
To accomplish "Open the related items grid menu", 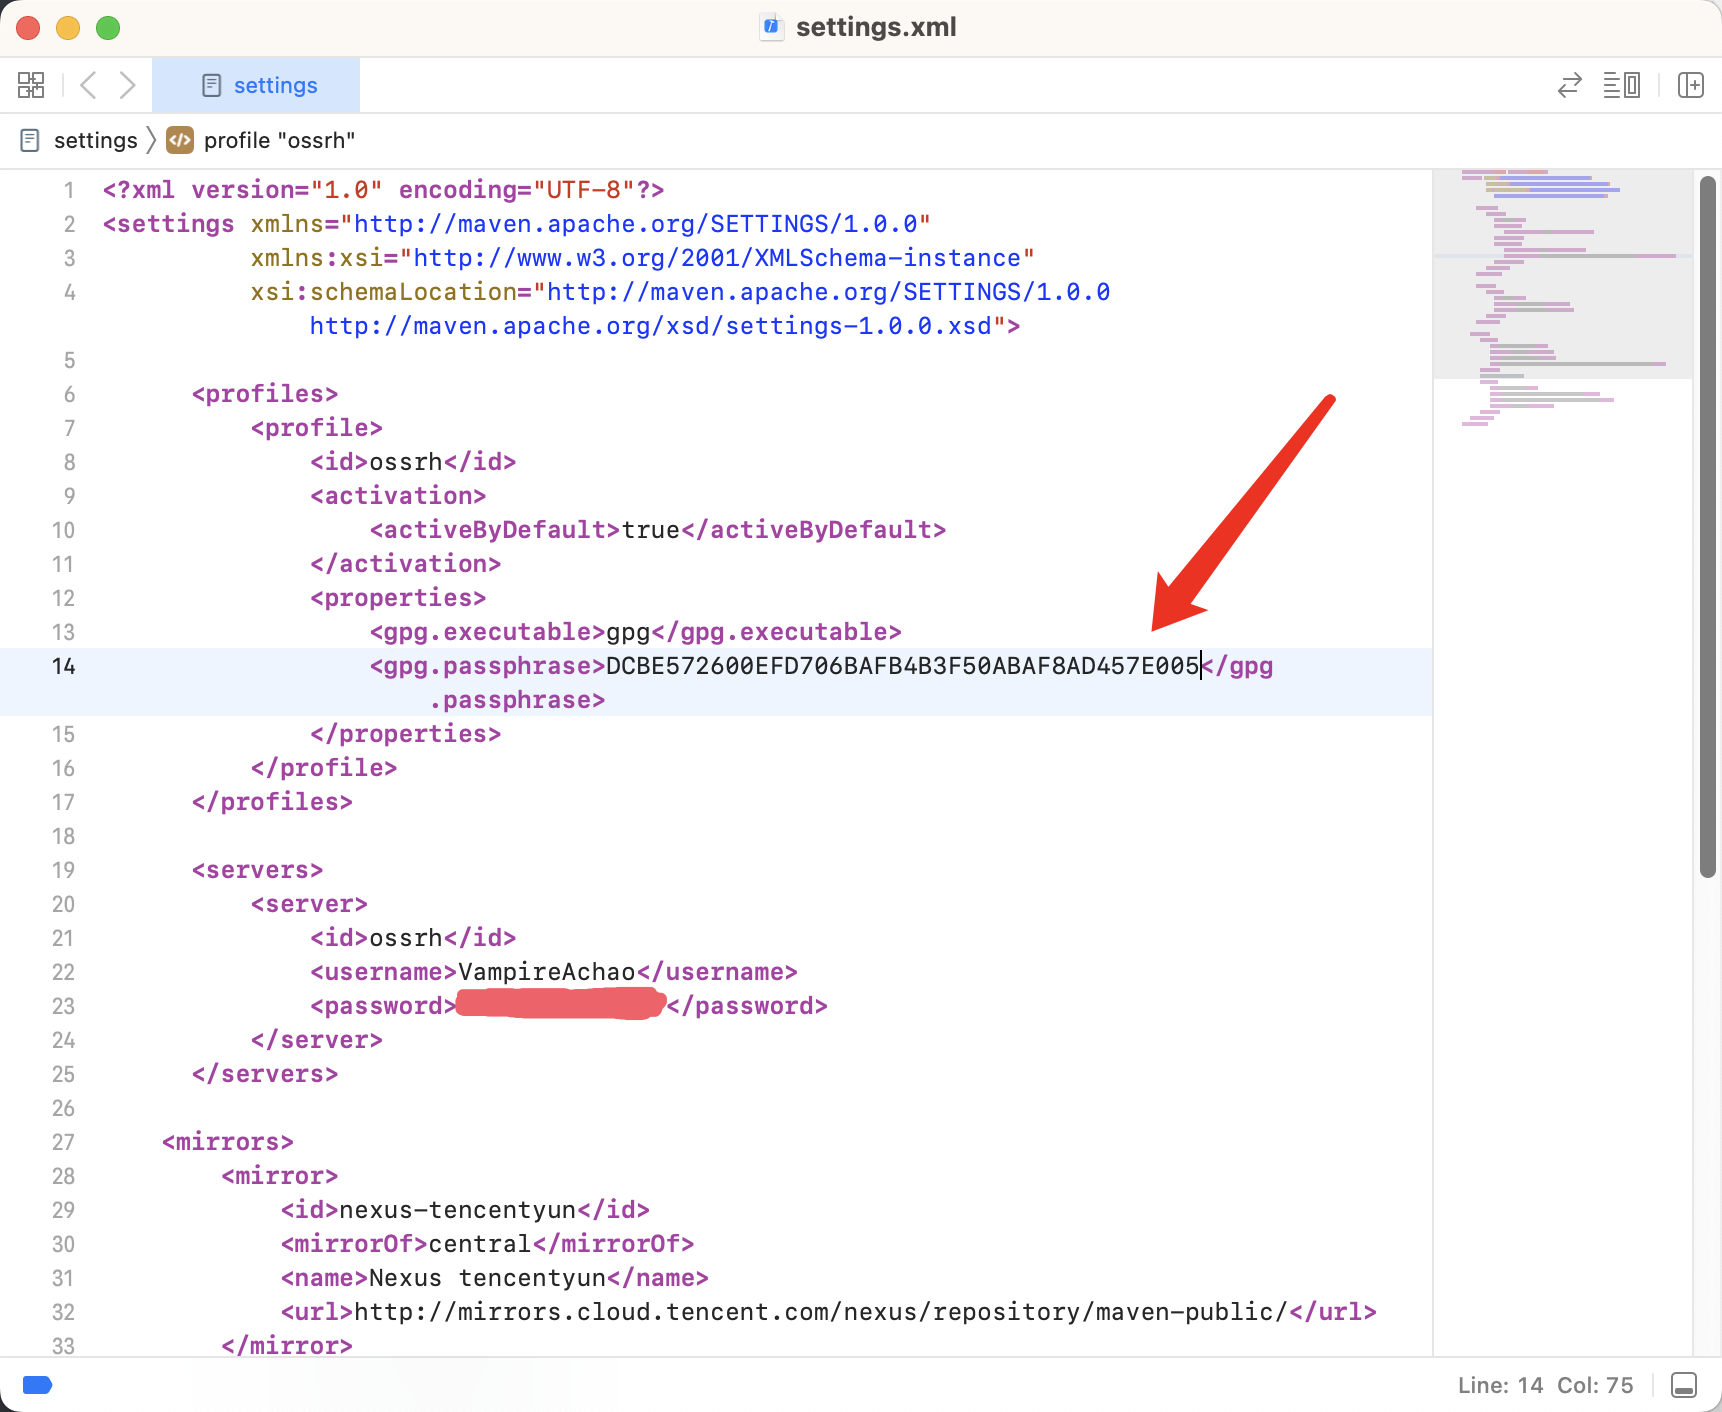I will [31, 85].
